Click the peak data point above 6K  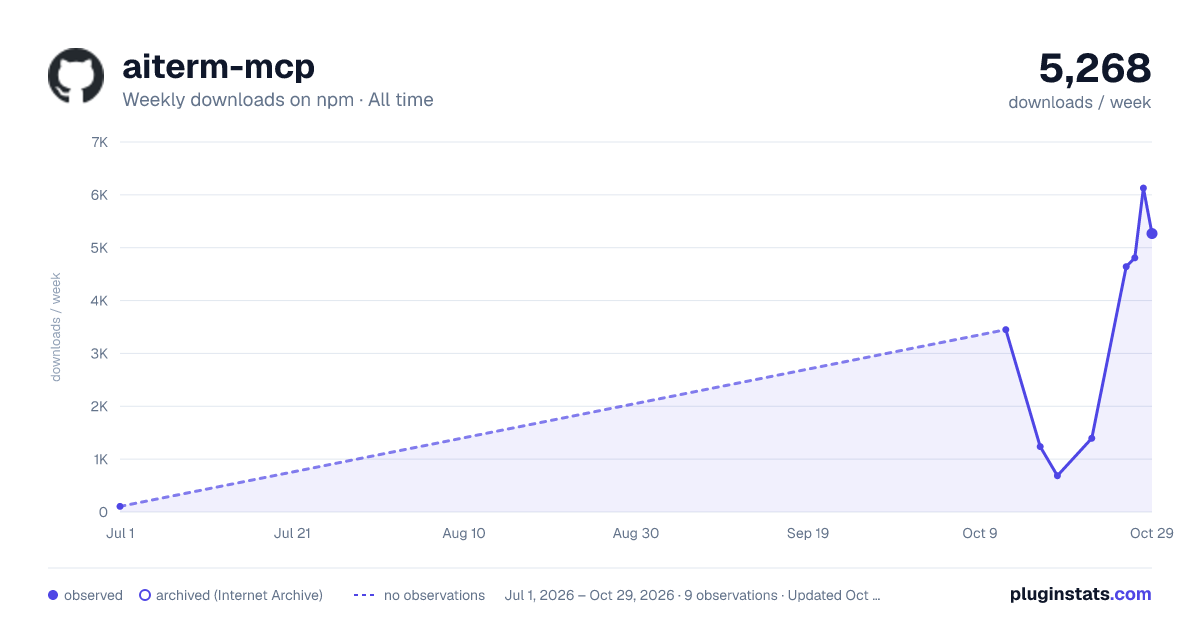pos(1143,188)
